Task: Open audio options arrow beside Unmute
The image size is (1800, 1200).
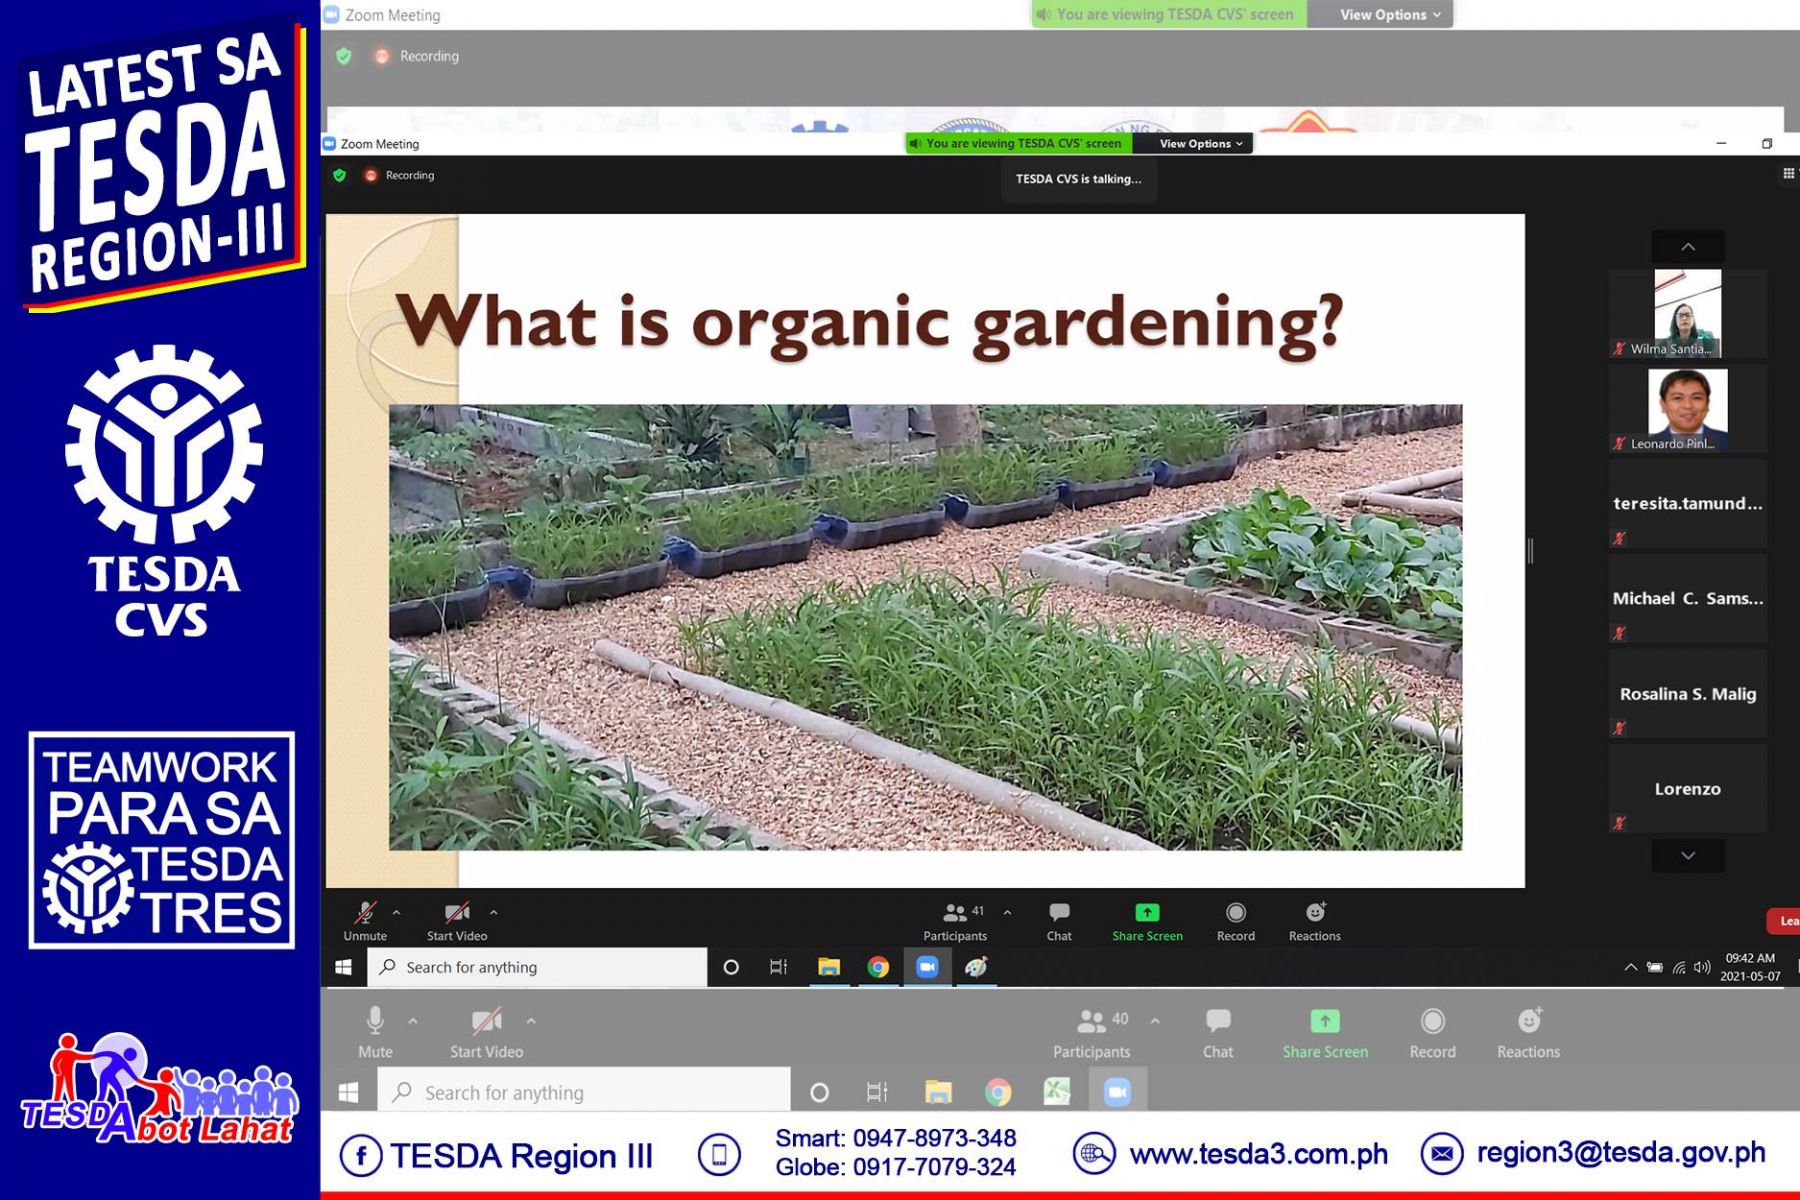Action: click(x=397, y=912)
